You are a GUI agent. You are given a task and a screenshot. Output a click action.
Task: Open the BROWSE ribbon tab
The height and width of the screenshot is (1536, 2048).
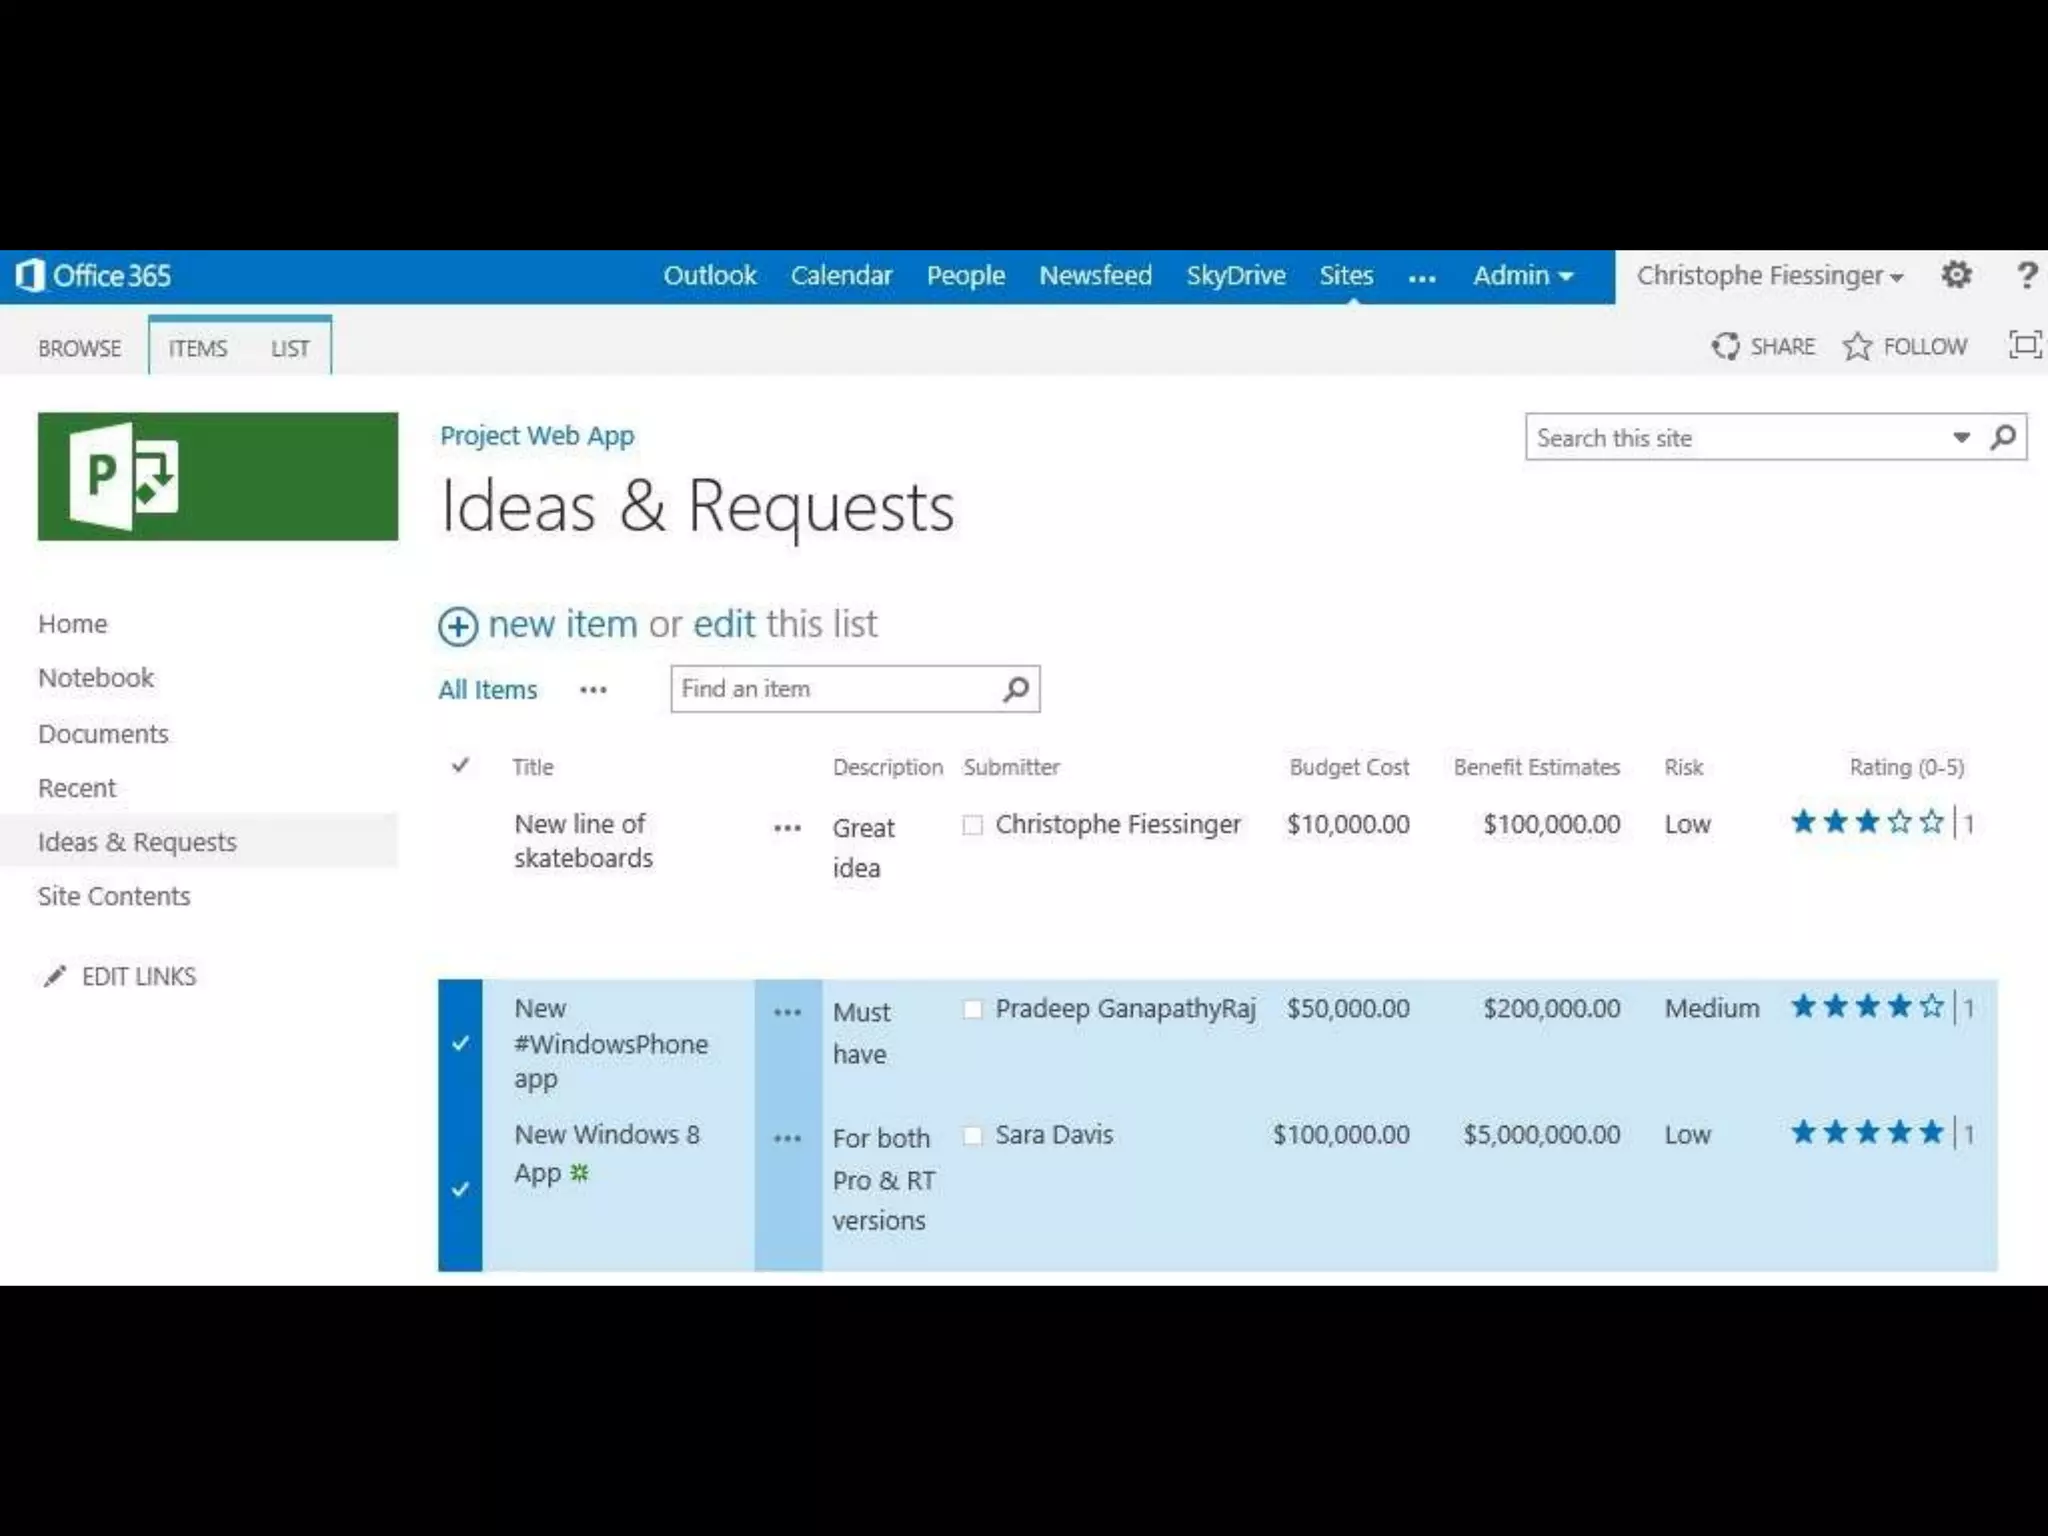pyautogui.click(x=79, y=348)
